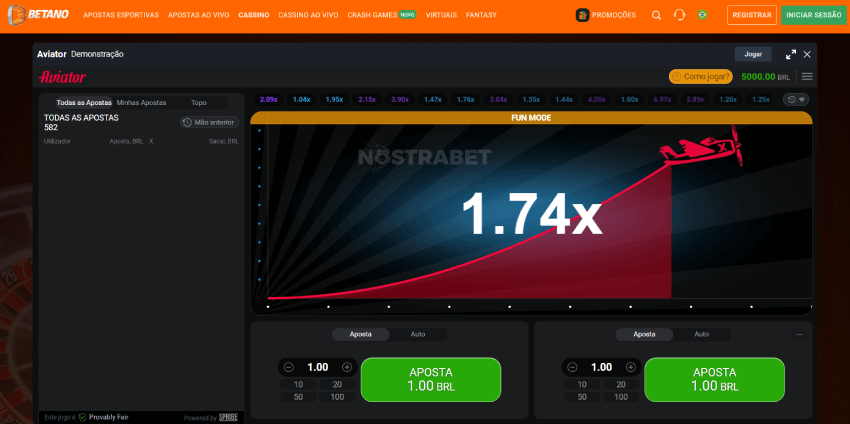Place the right 1.00 BRL Aposta
Image resolution: width=850 pixels, height=424 pixels.
(x=714, y=380)
